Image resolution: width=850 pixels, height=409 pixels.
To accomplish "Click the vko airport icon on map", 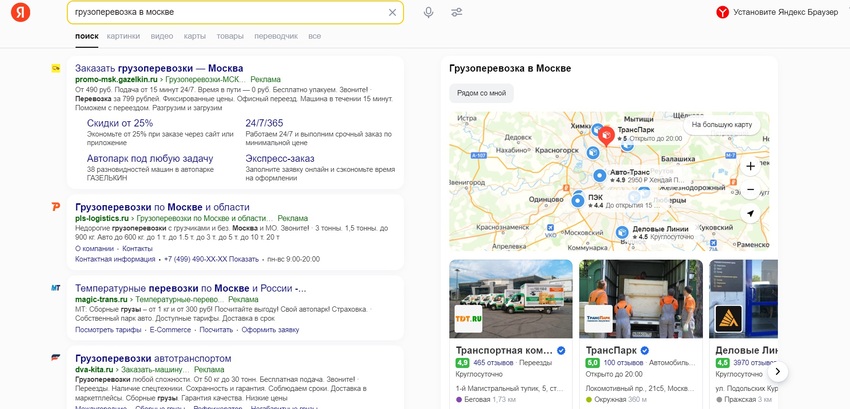I will coord(551,228).
